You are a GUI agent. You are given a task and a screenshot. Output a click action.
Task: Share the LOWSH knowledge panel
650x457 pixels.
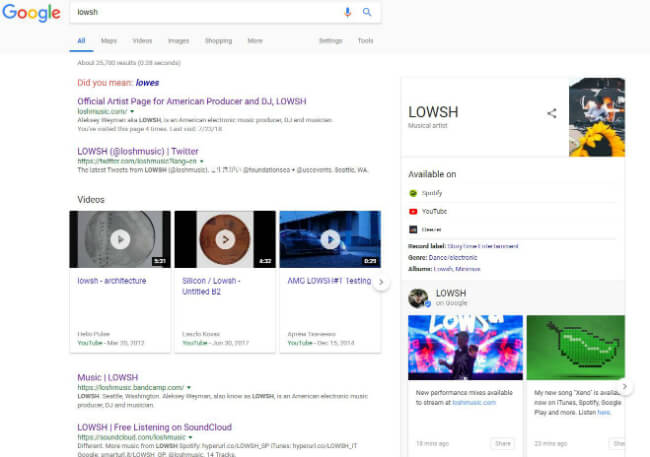click(x=552, y=113)
